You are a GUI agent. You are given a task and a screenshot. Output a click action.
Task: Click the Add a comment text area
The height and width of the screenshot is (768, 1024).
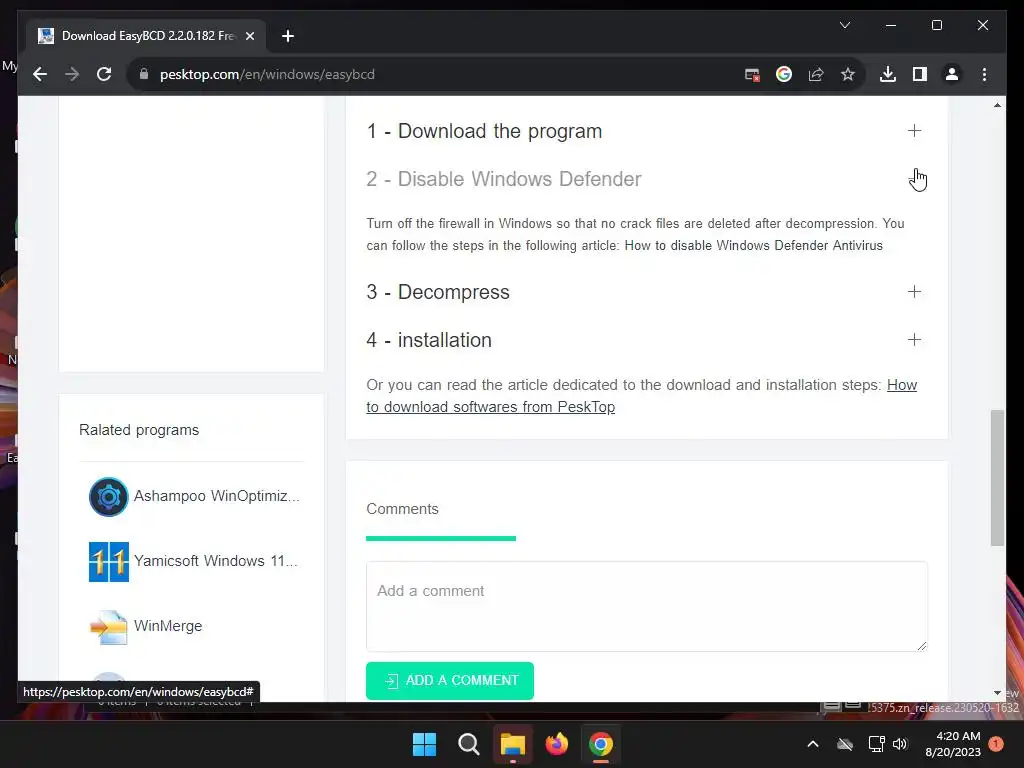pos(647,607)
